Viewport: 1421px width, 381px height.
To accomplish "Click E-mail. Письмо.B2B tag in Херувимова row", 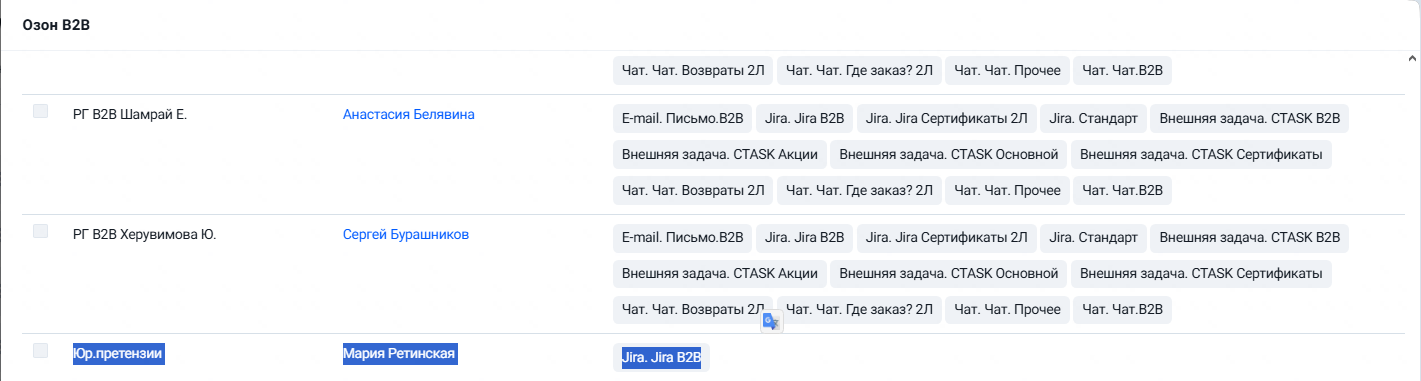I will coord(682,238).
